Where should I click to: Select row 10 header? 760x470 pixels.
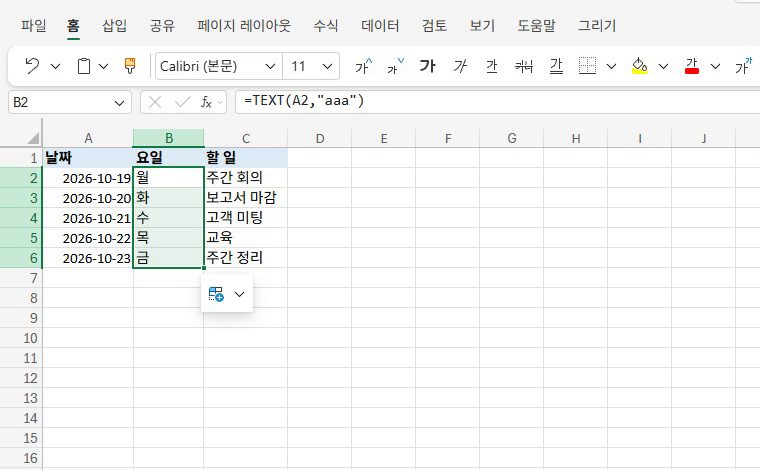coord(21,338)
